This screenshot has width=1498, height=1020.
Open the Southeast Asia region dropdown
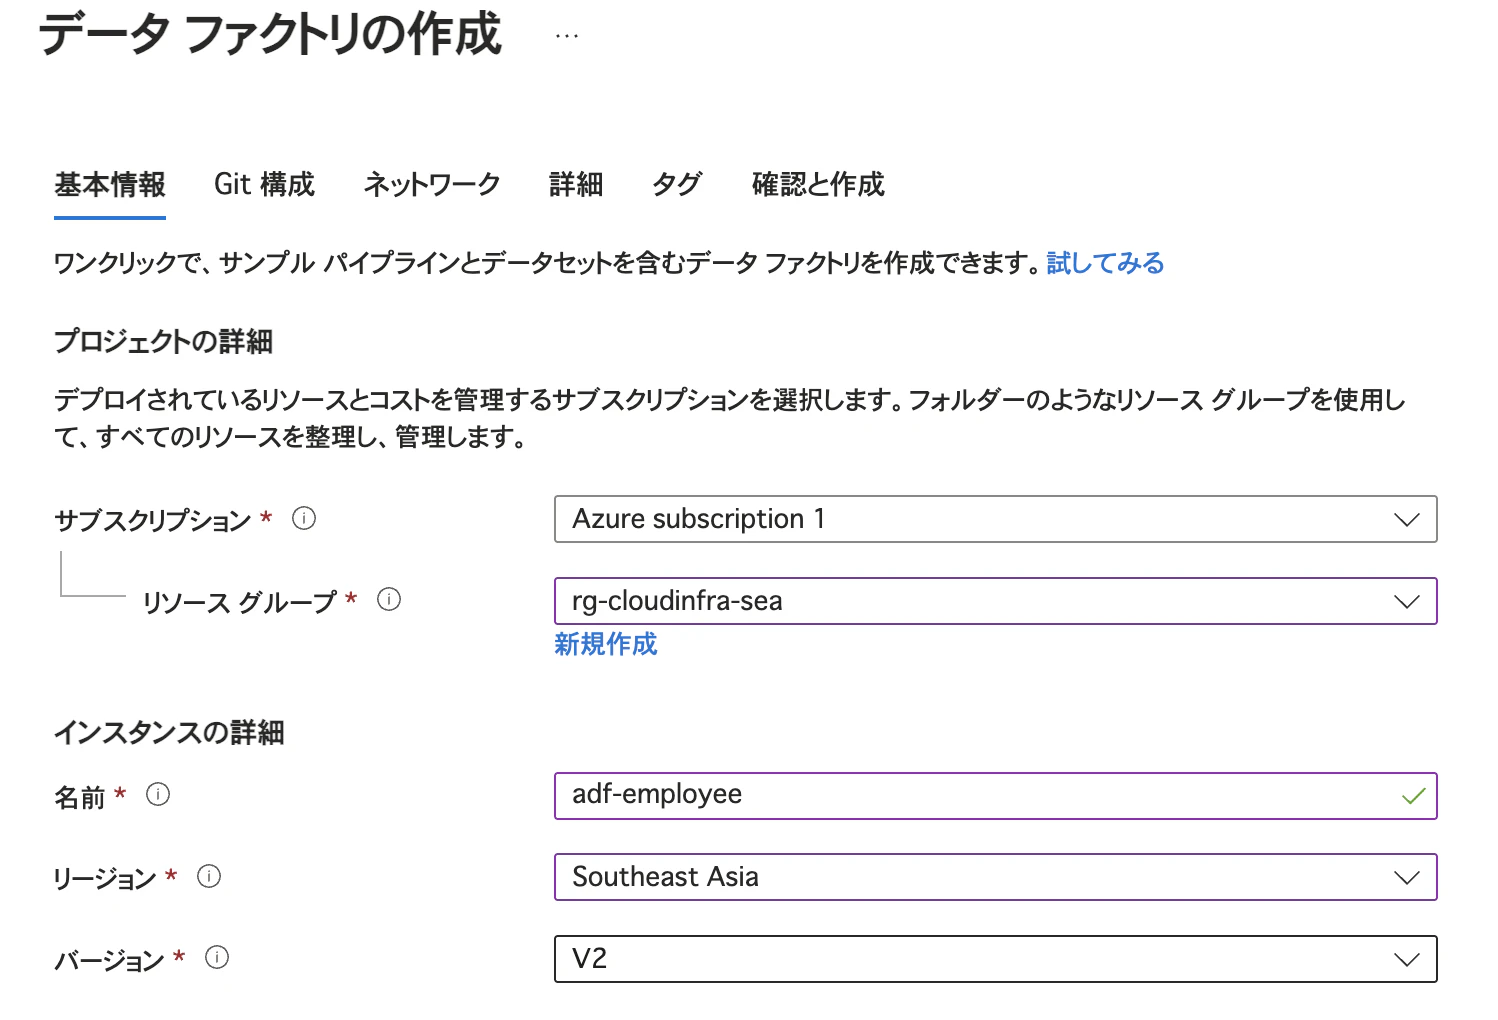(x=1406, y=877)
